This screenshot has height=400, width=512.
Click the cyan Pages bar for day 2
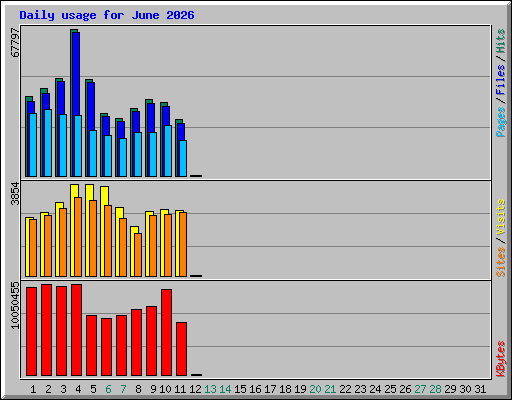(48, 143)
